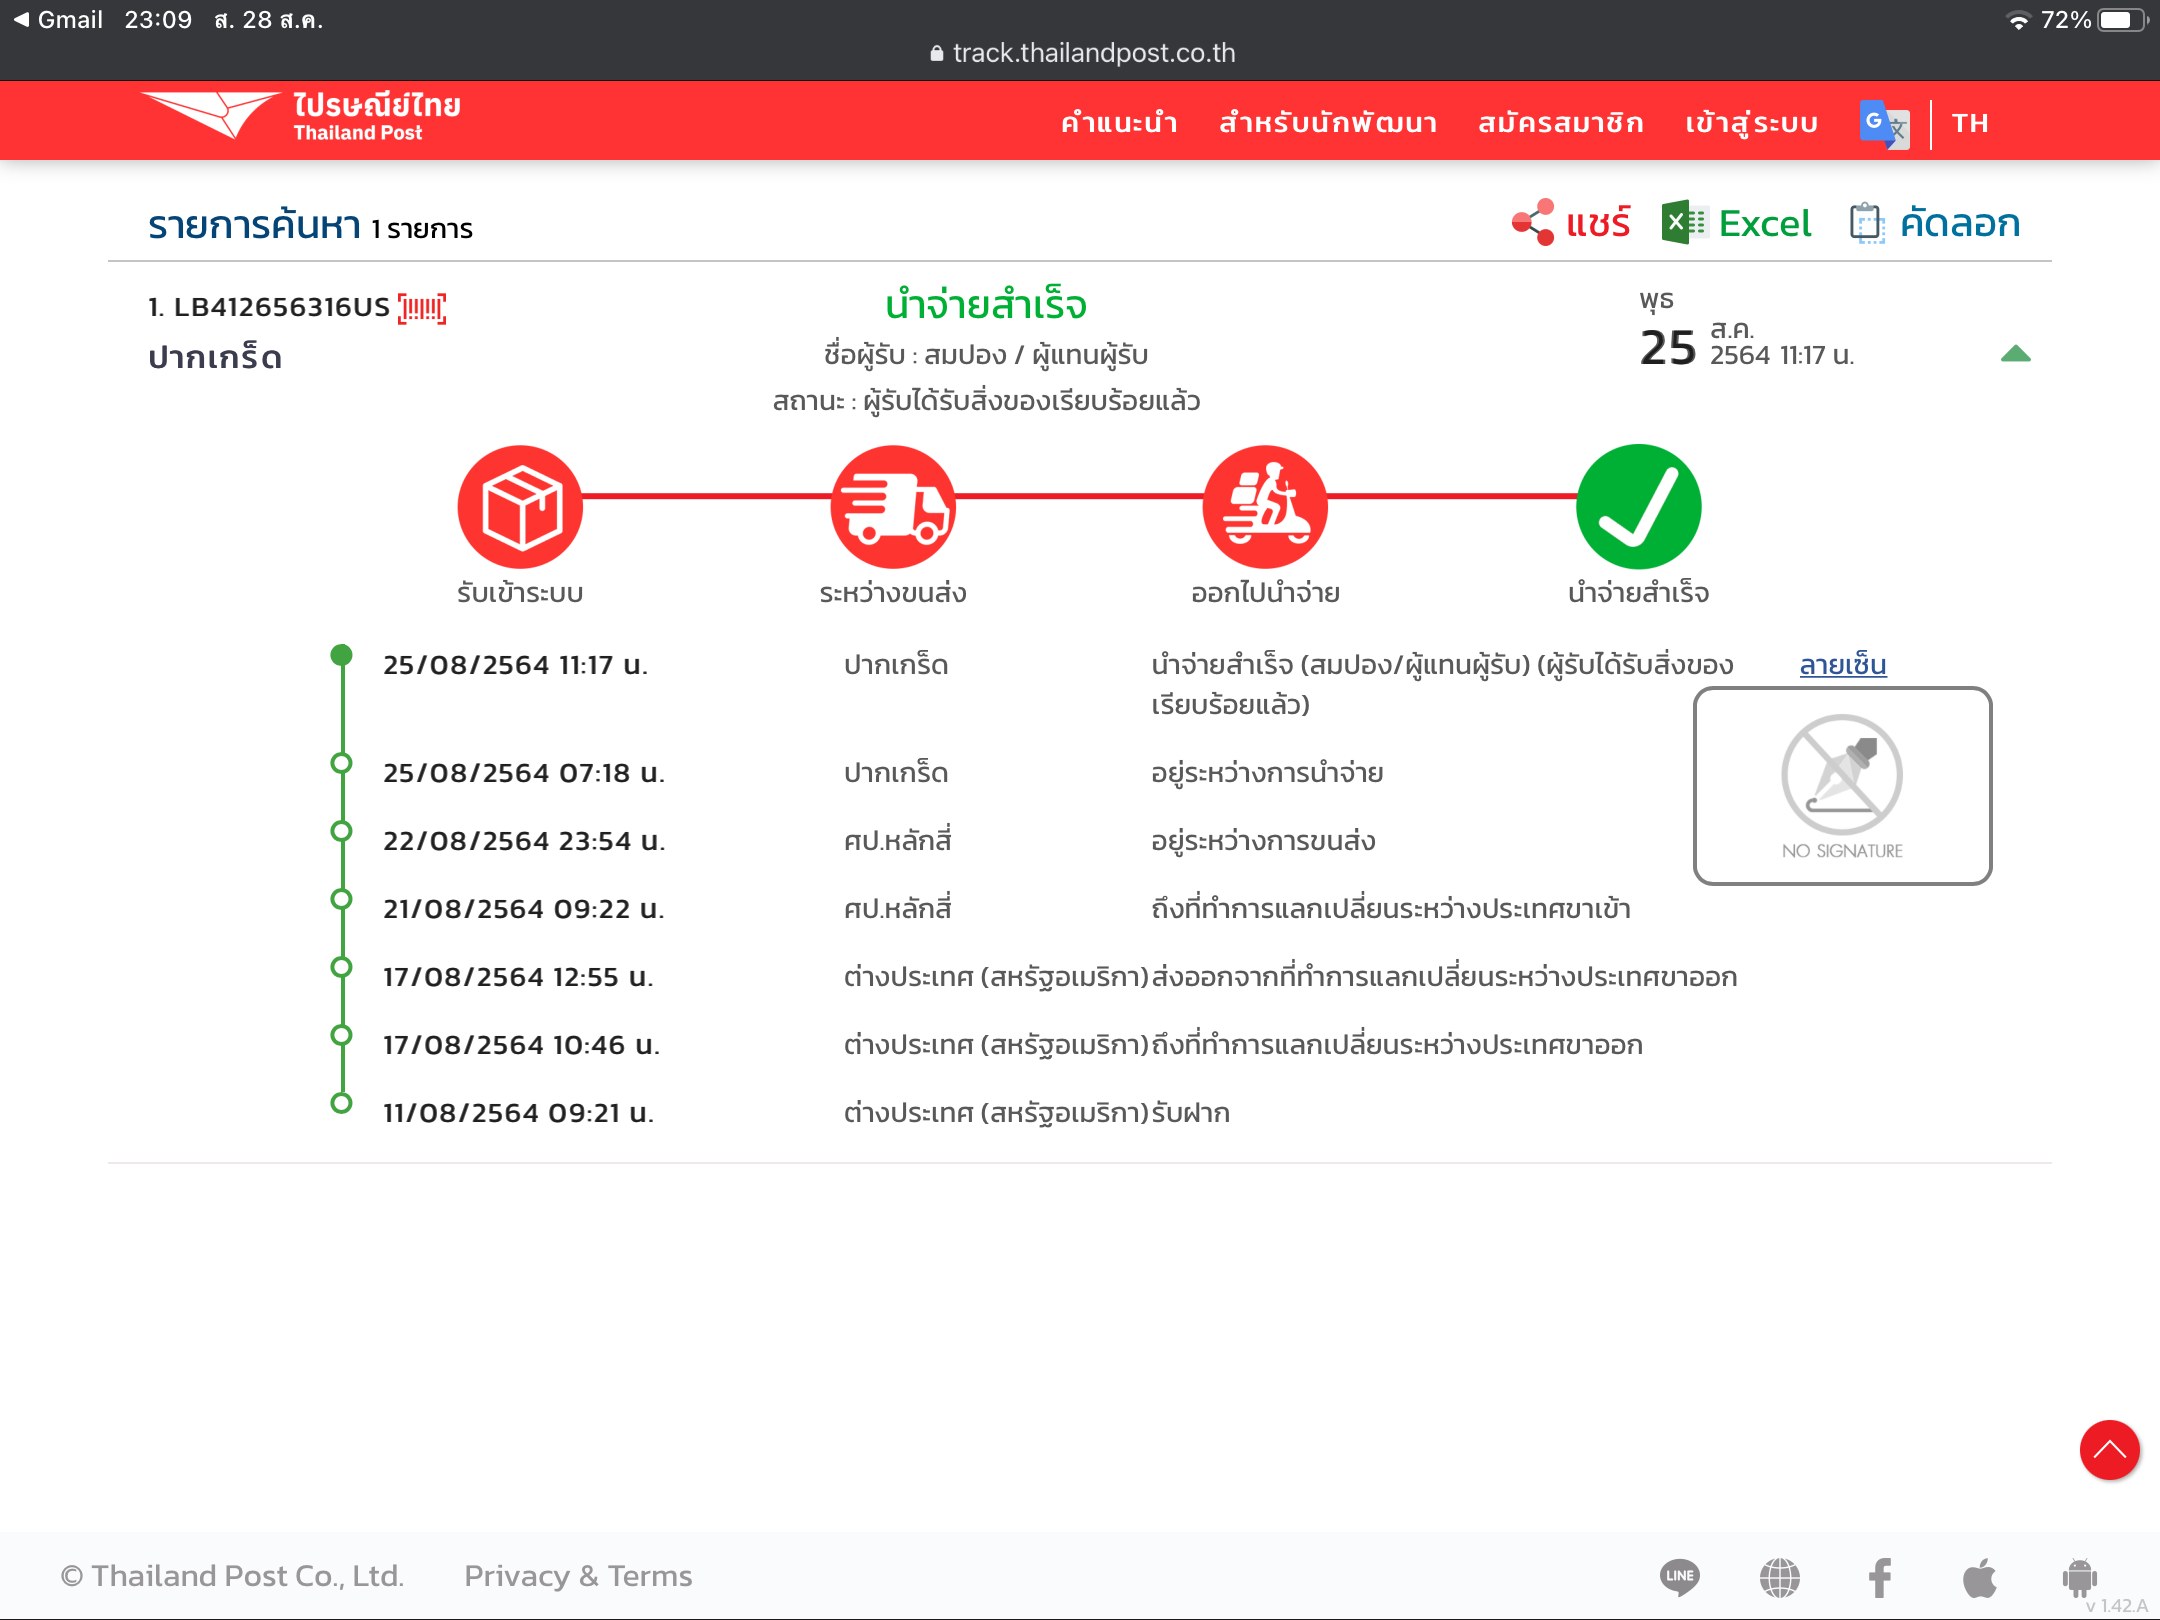2160x1620 pixels.
Task: Click the globe website icon in footer
Action: coord(1780,1577)
